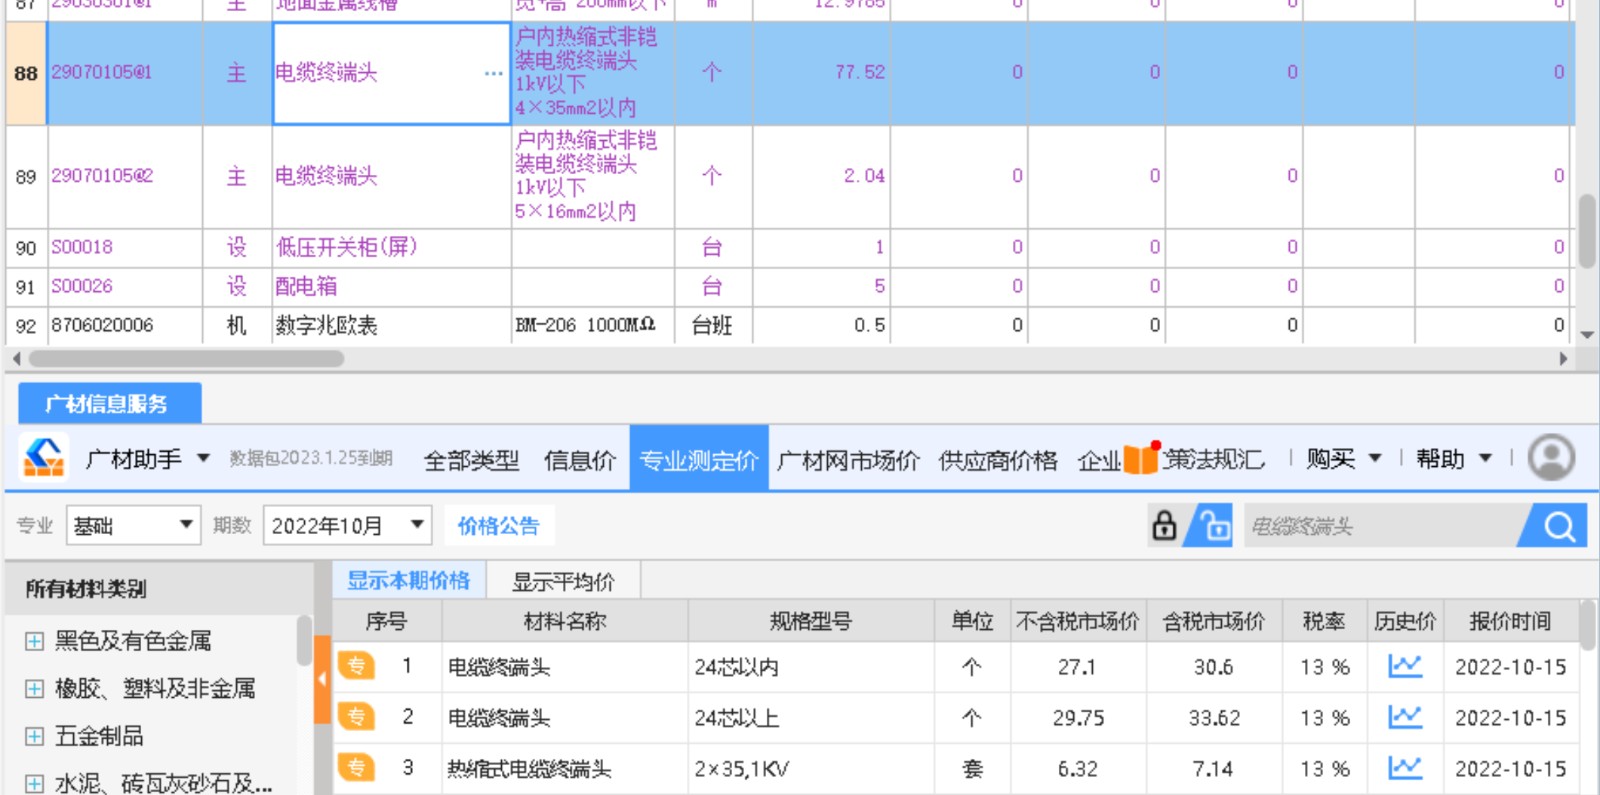Screen dimensions: 1600x795
Task: Click the 广材助手 logo icon
Action: (44, 458)
